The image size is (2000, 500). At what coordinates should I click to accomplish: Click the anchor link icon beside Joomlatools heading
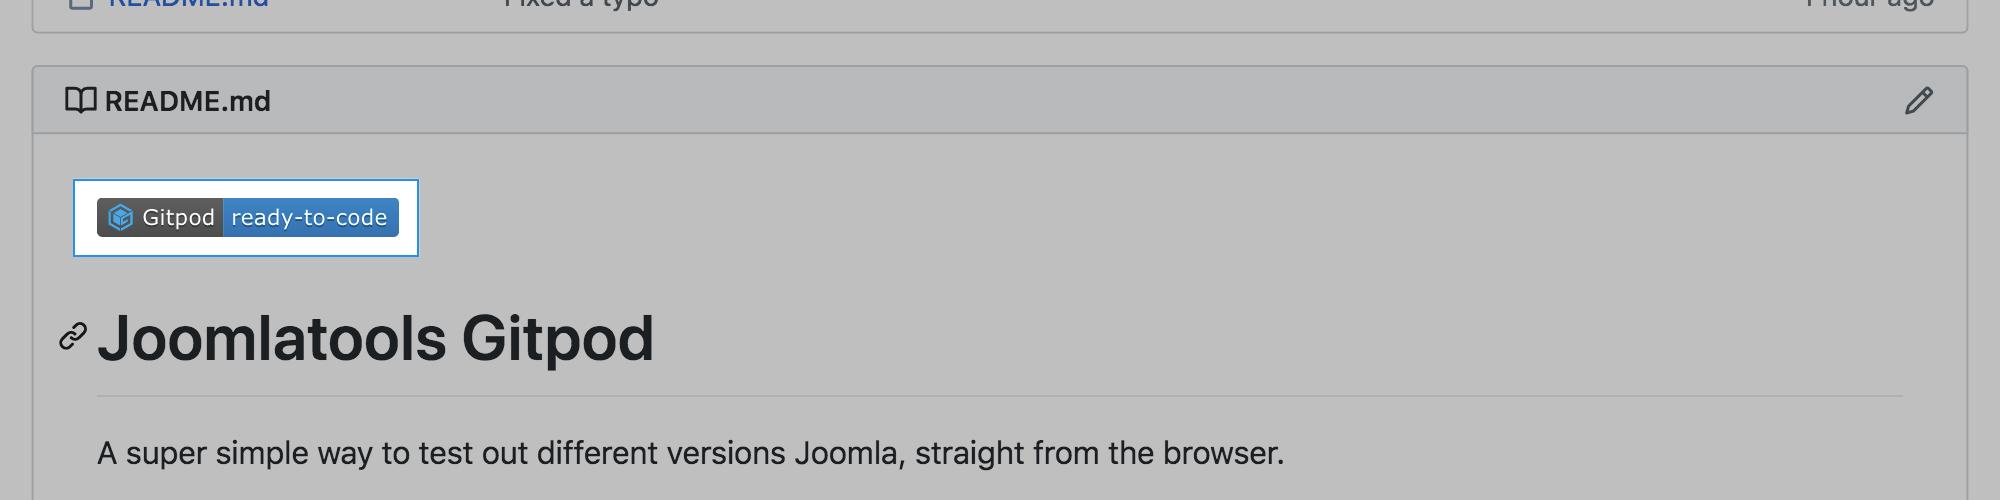[72, 337]
